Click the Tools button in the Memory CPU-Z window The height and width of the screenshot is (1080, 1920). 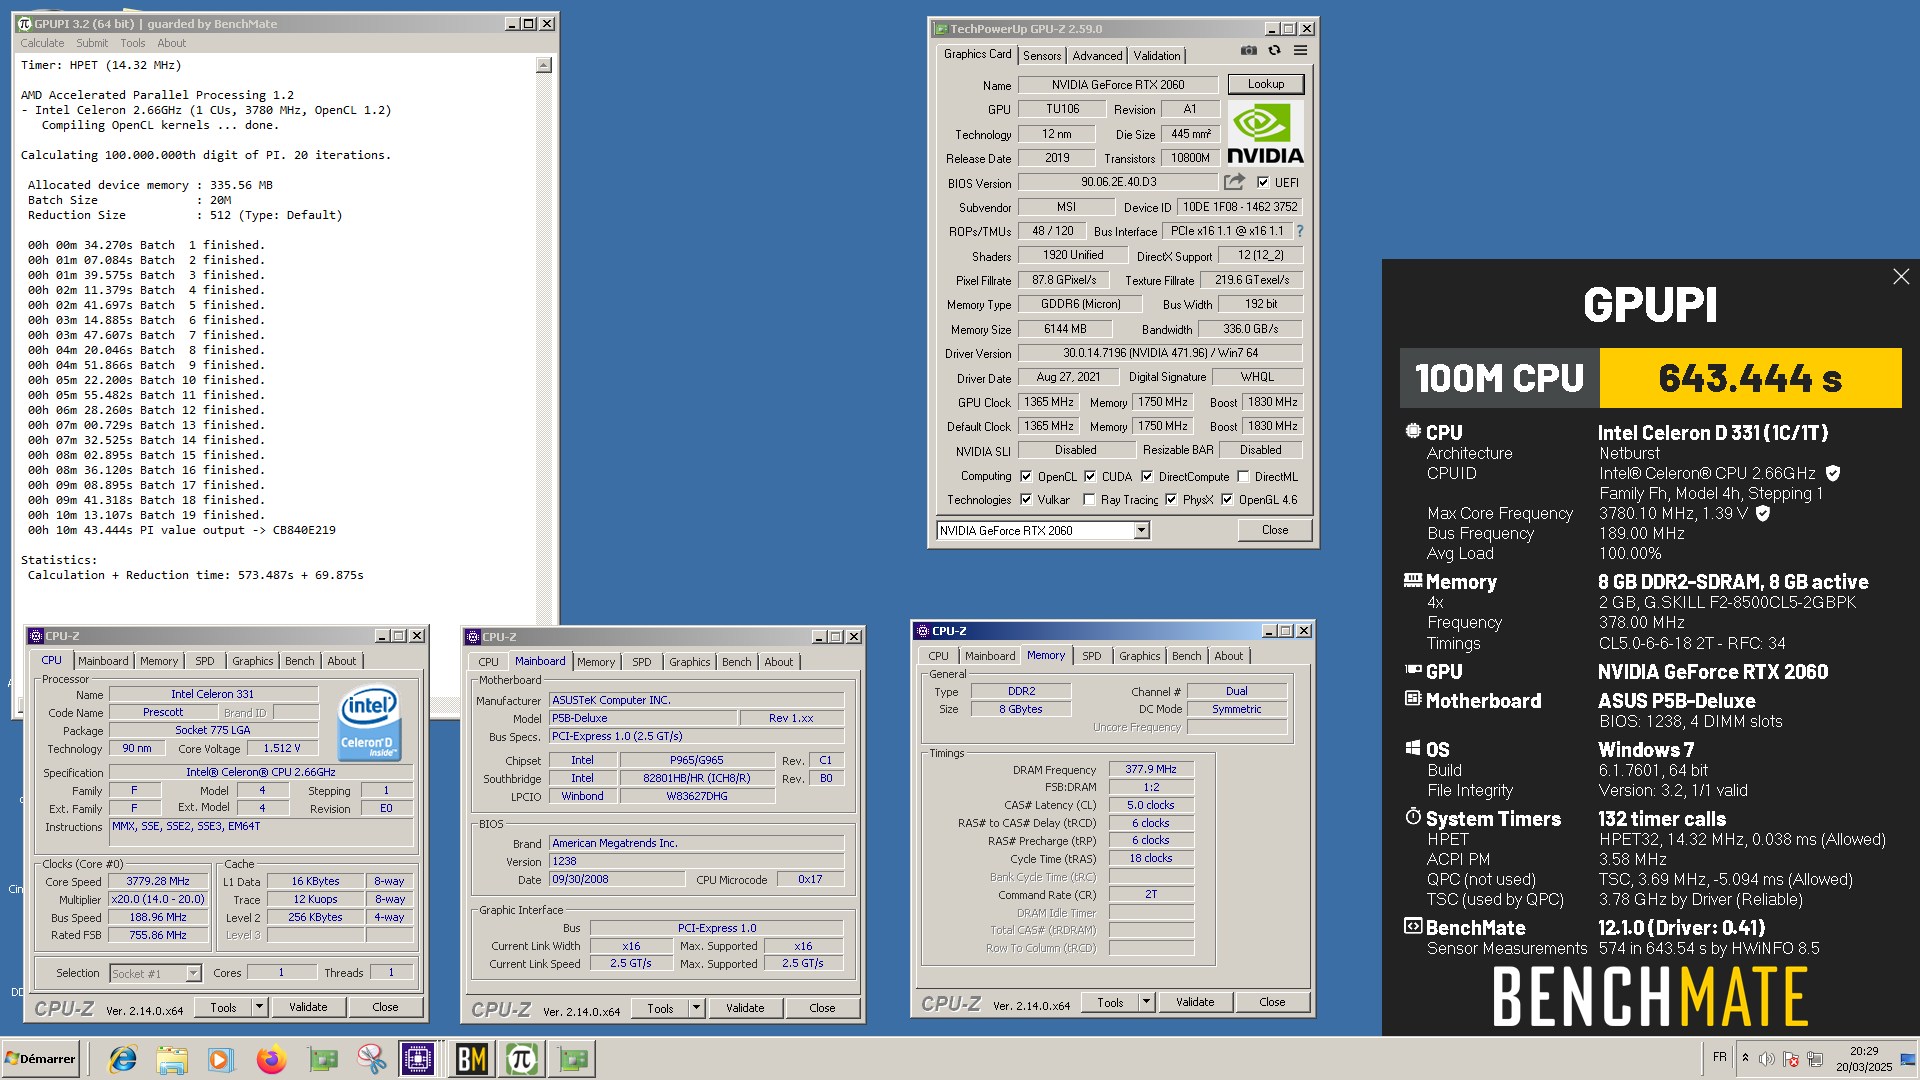point(1110,1002)
